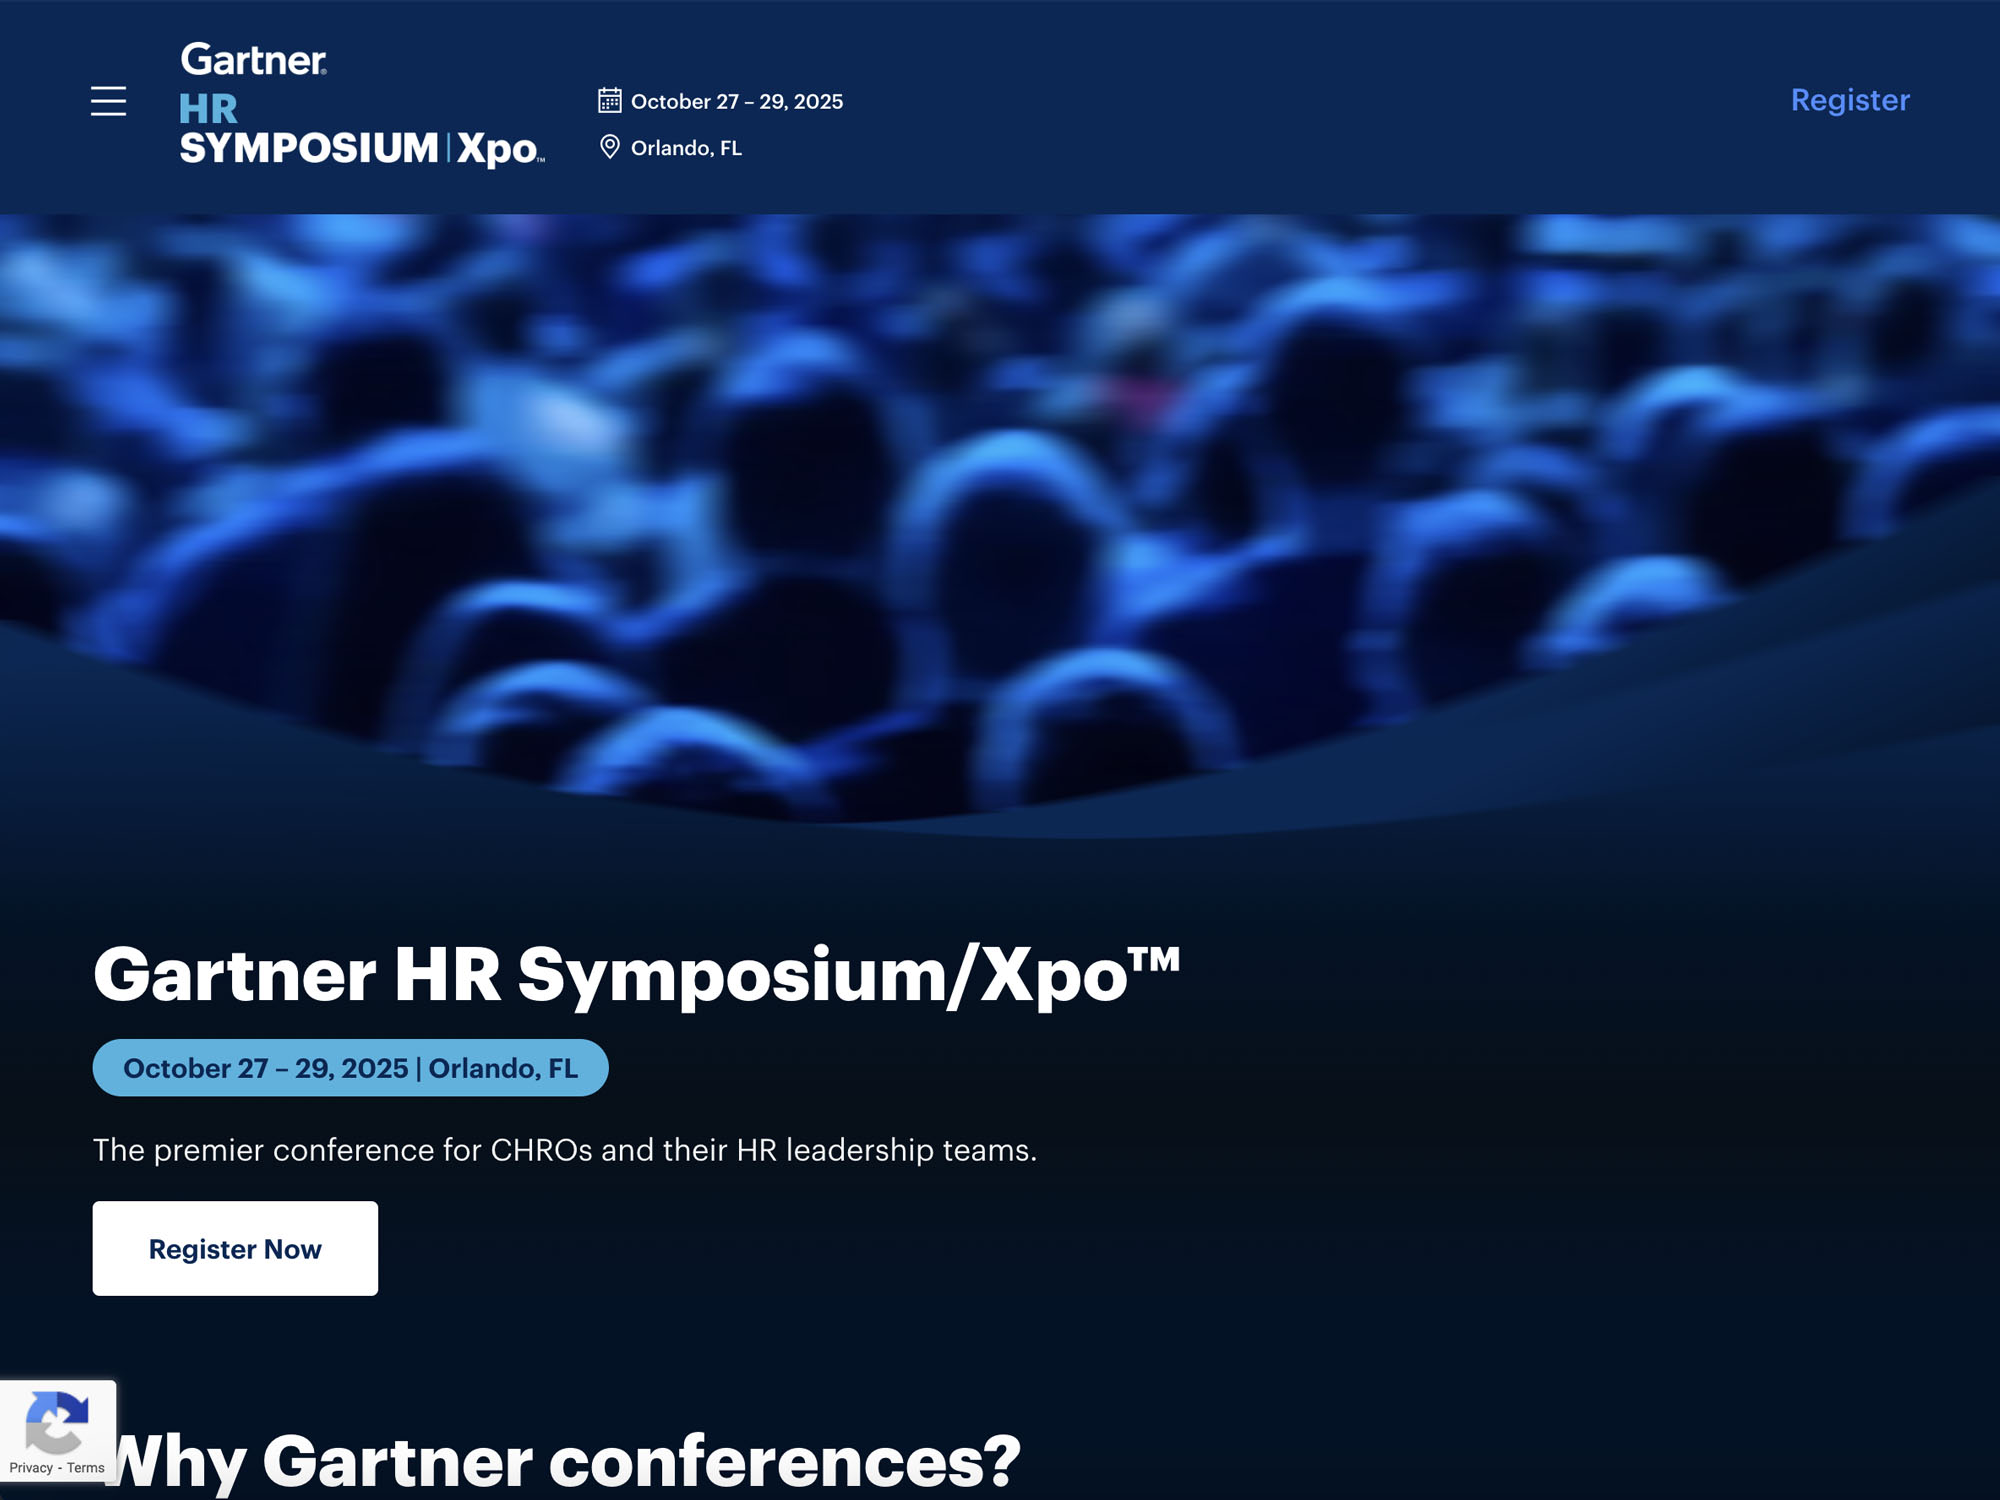The height and width of the screenshot is (1500, 2000).
Task: Click header text 'Orlando, FL'
Action: [686, 148]
